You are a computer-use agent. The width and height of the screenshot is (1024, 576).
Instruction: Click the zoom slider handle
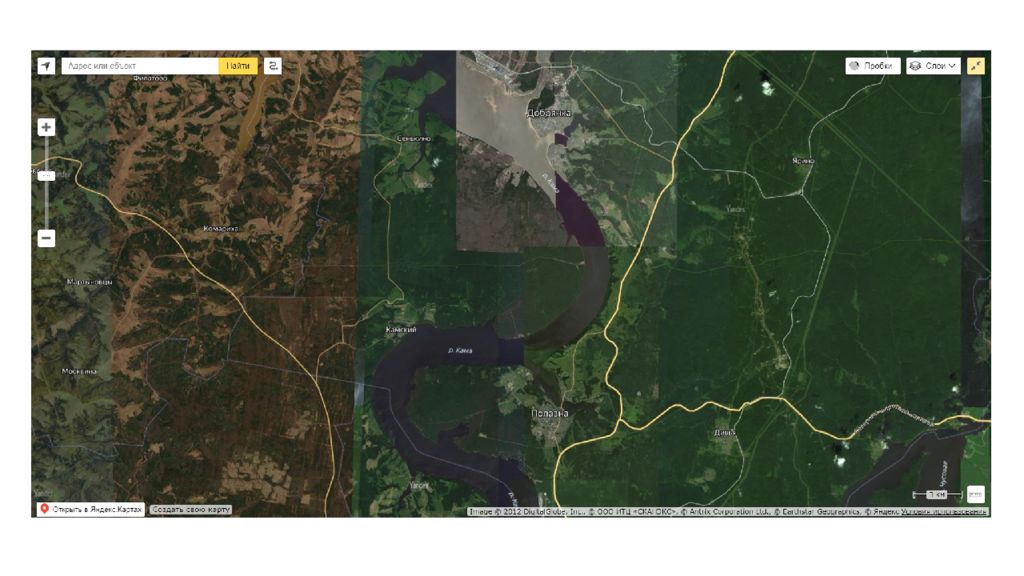(46, 176)
